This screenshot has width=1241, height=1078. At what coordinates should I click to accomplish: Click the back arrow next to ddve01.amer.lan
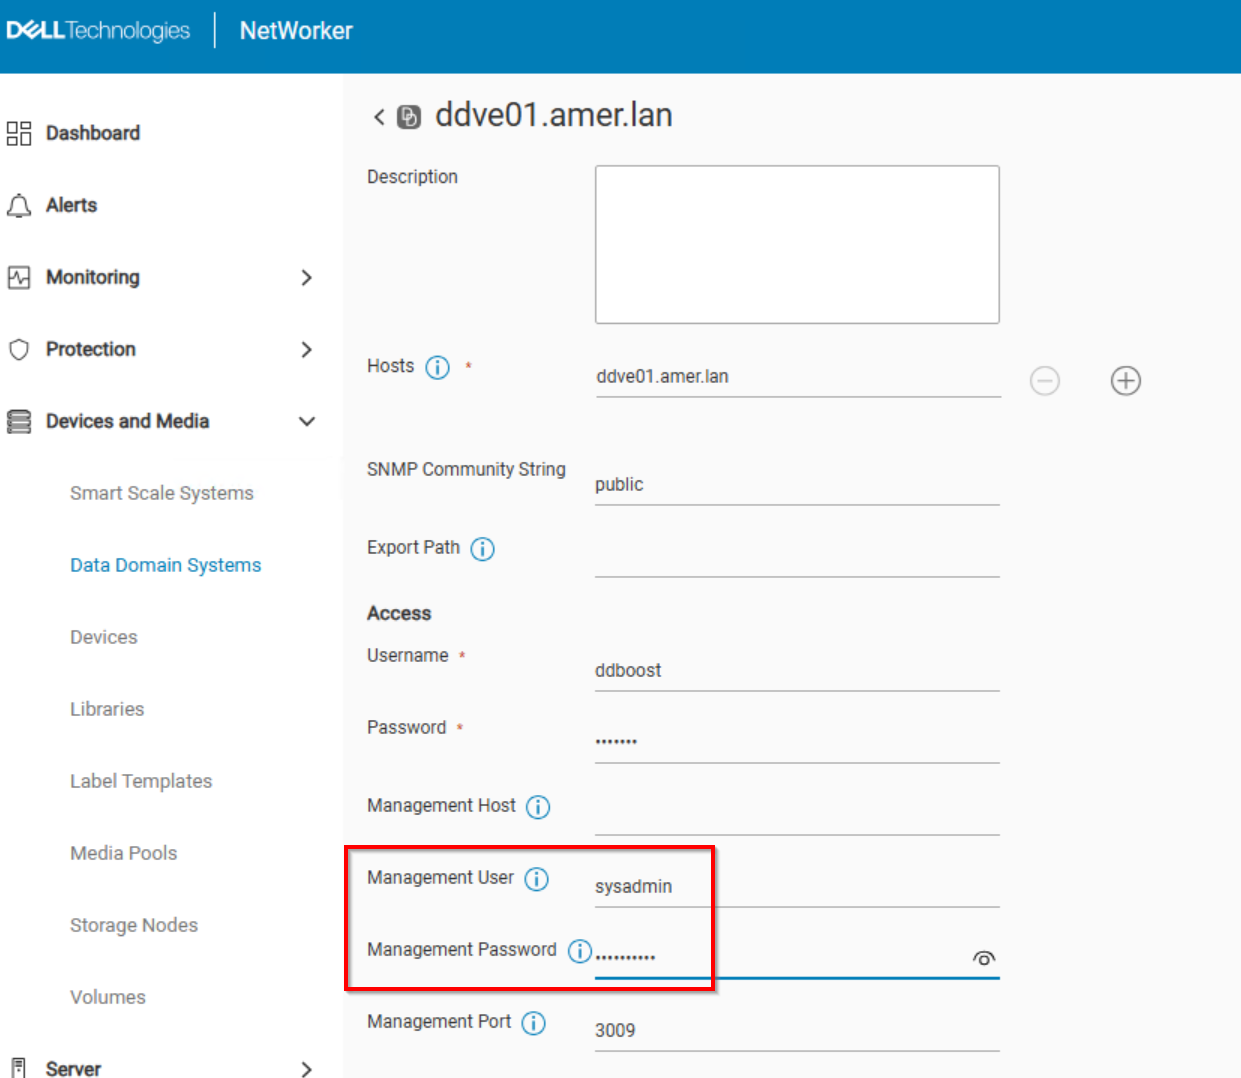[379, 116]
